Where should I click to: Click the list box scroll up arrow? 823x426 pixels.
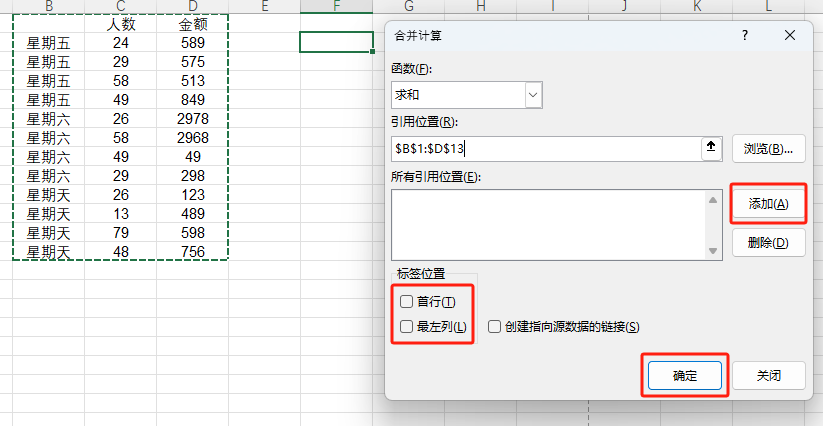pyautogui.click(x=713, y=200)
